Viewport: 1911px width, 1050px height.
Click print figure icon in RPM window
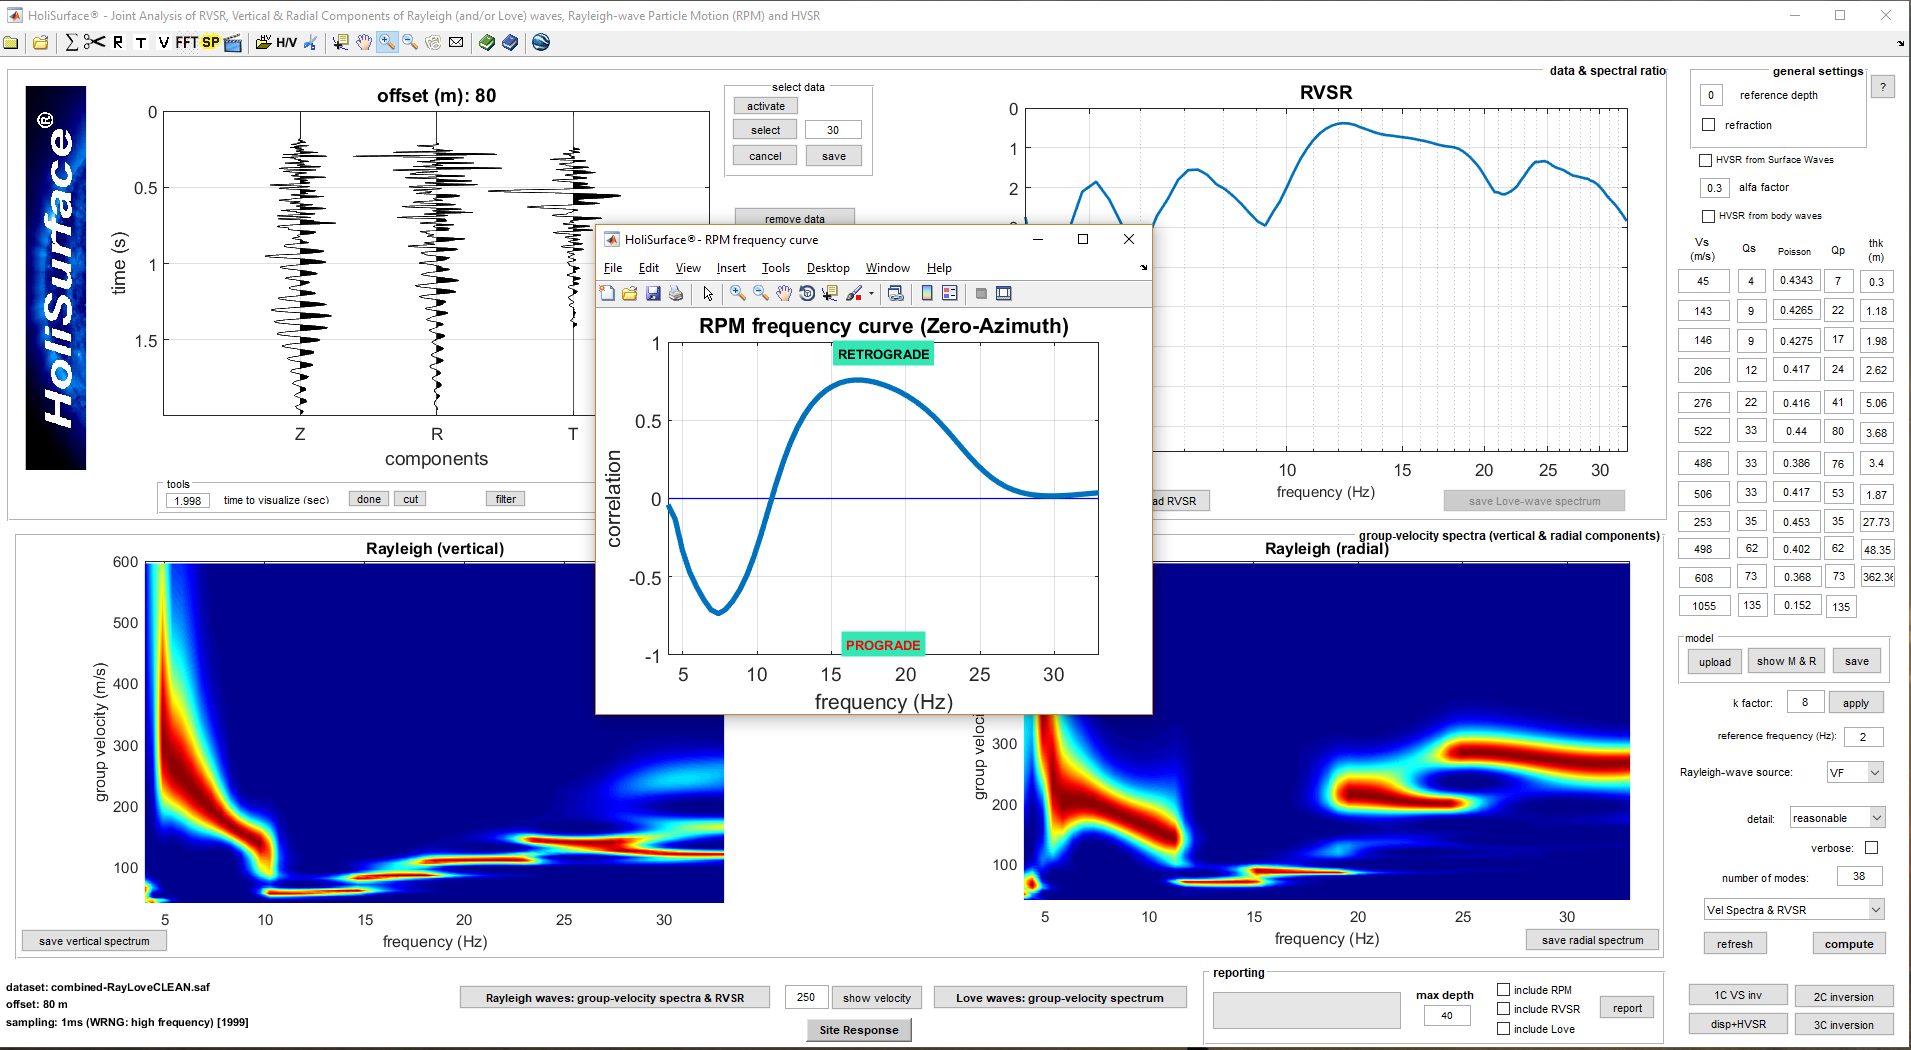pyautogui.click(x=676, y=293)
